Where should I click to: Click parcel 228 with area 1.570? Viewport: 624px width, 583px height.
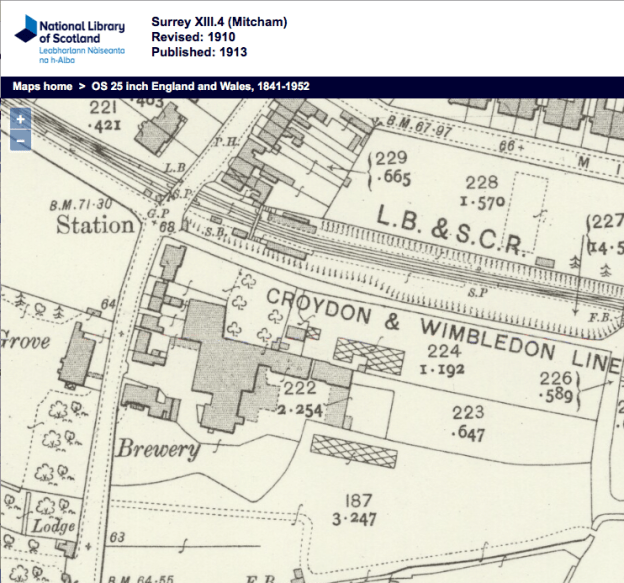pos(484,192)
